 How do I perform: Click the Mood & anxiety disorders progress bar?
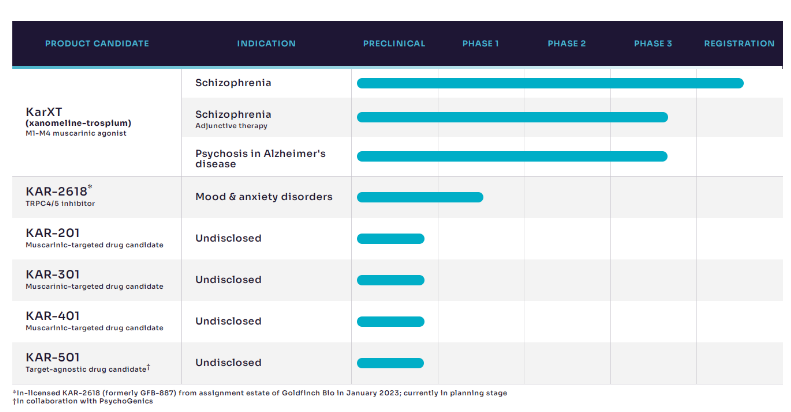click(420, 197)
